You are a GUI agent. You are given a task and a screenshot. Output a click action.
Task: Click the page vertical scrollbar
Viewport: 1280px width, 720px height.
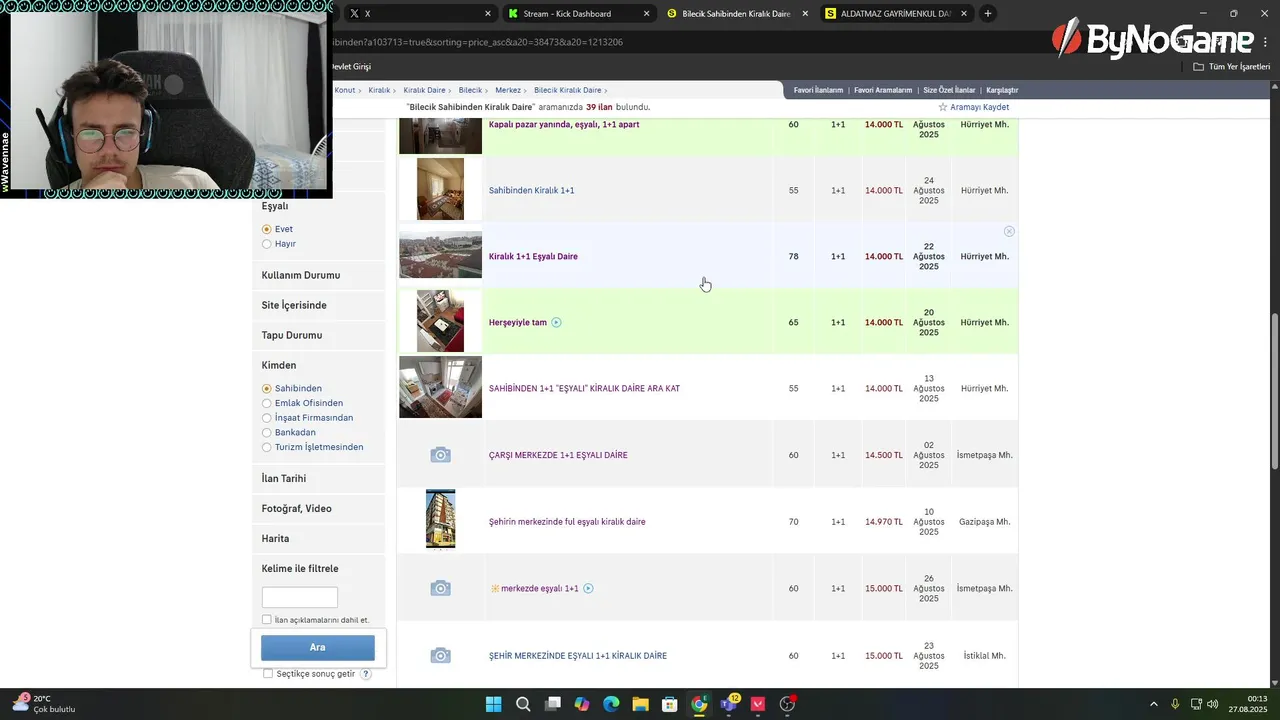[x=1274, y=390]
